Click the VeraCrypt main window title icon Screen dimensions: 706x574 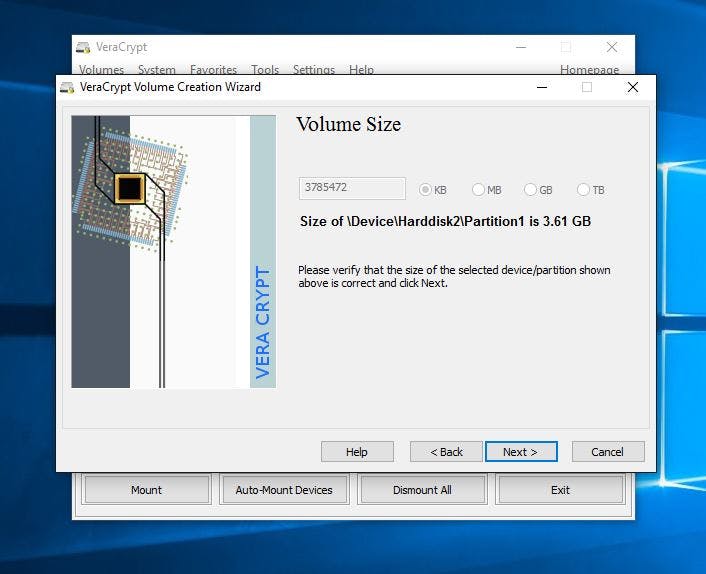(x=83, y=47)
